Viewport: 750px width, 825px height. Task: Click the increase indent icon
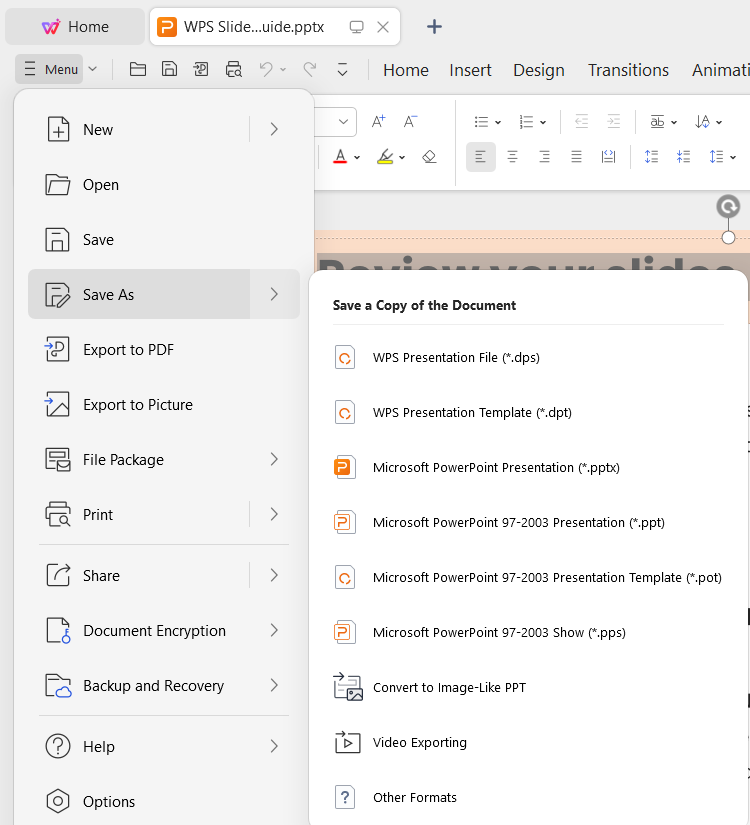click(x=614, y=122)
